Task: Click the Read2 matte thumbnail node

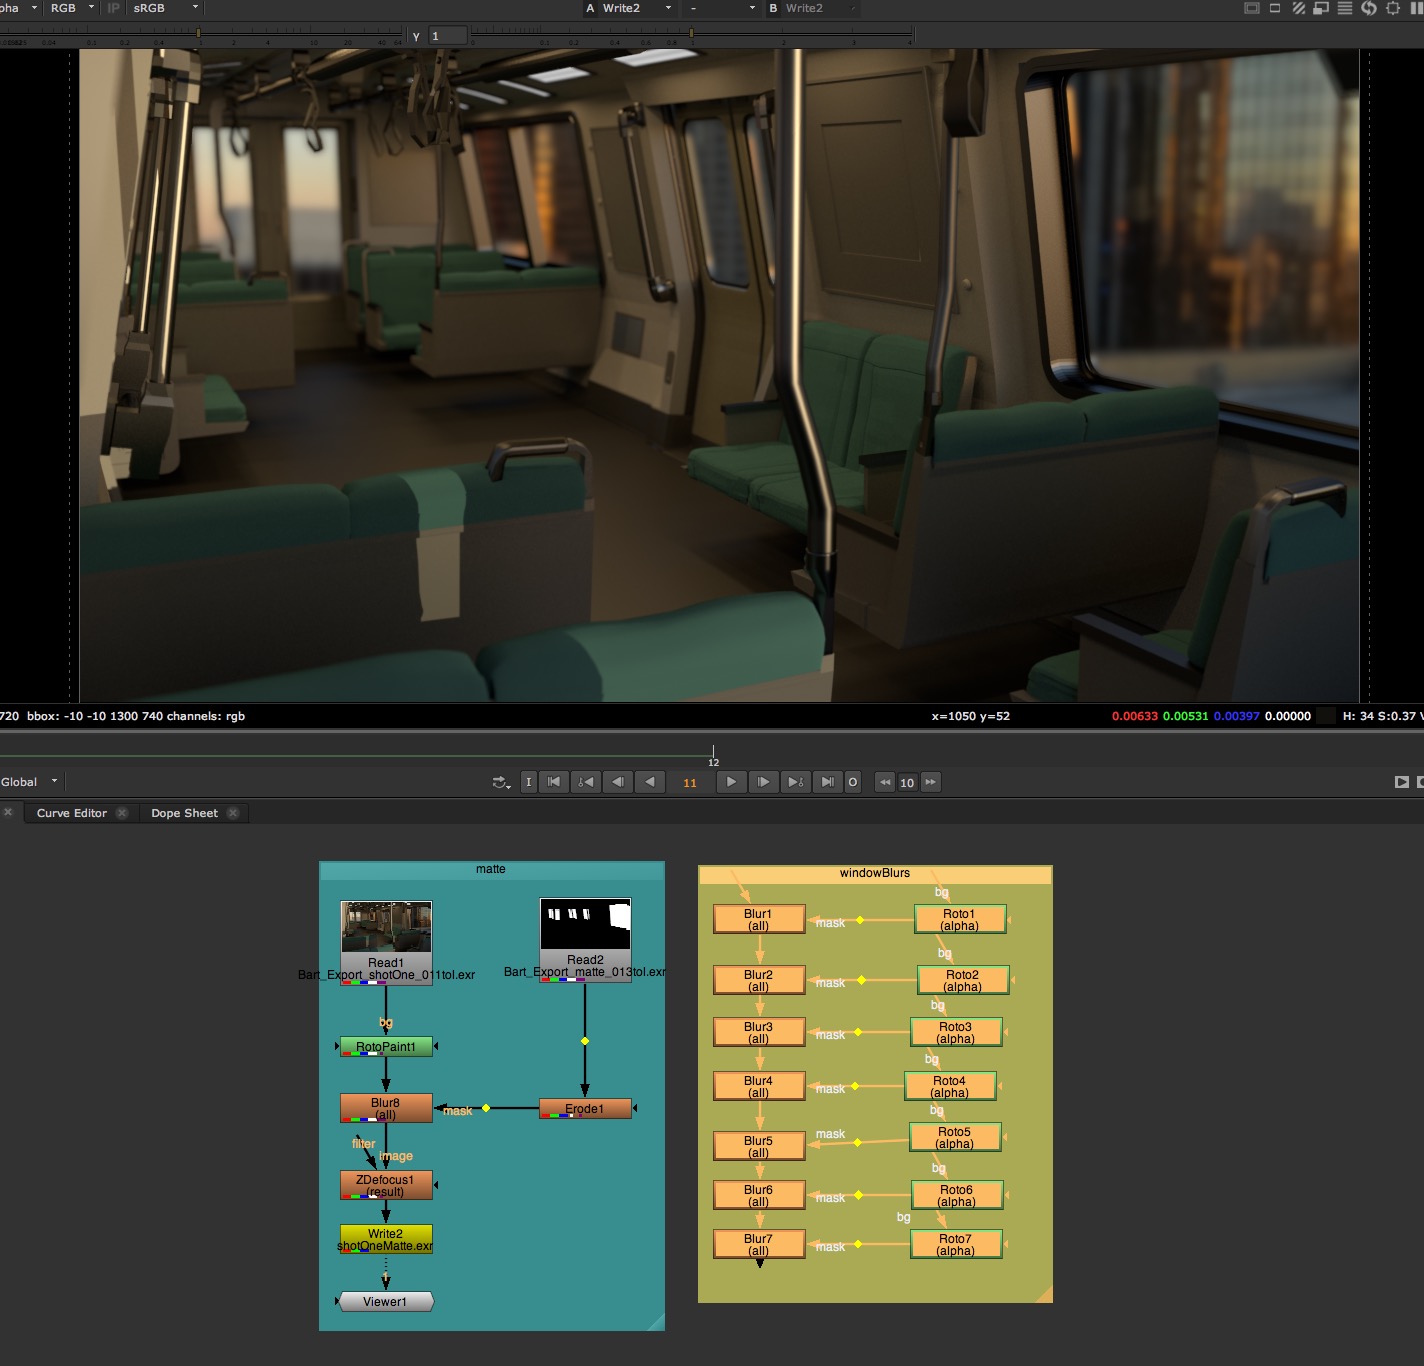Action: click(585, 925)
